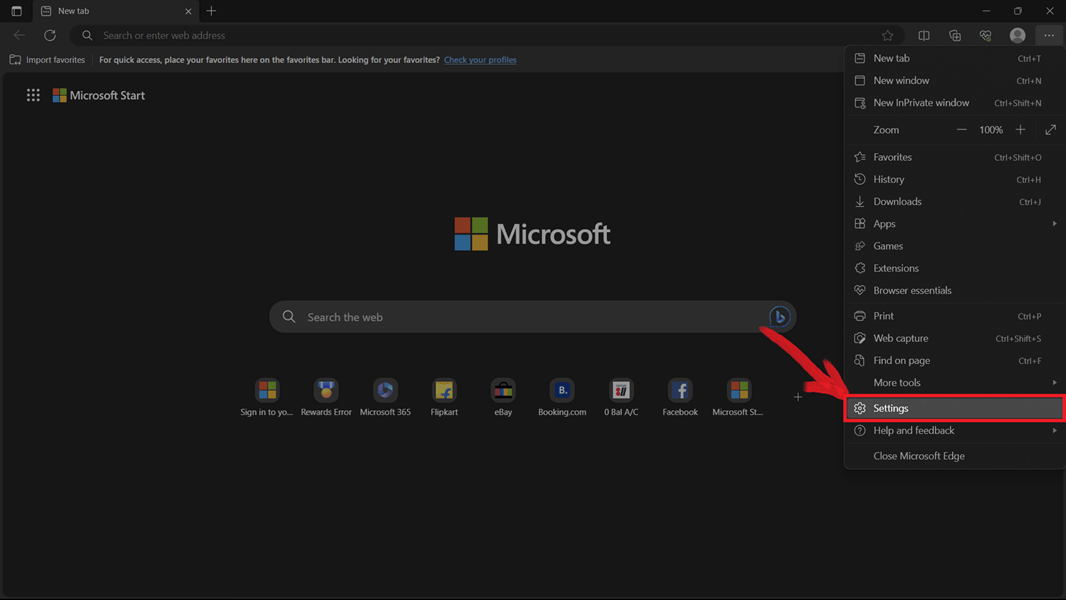Open the Sign in to yo... quick link
Screen dimensions: 1066x600
click(x=266, y=398)
